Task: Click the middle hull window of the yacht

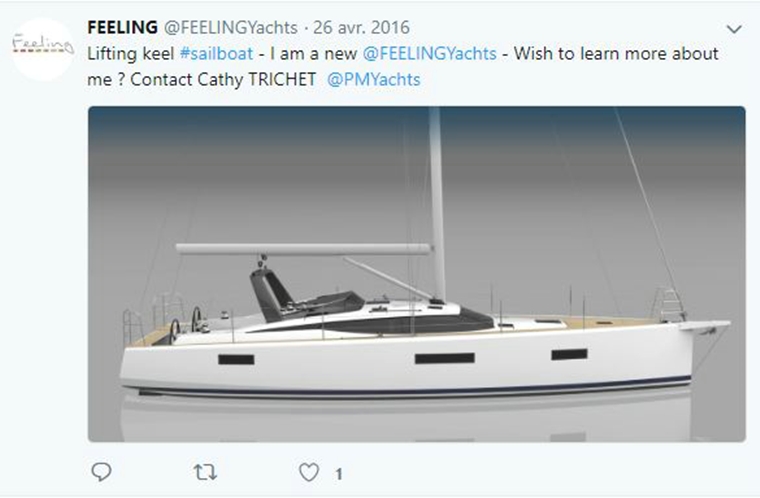Action: (444, 358)
